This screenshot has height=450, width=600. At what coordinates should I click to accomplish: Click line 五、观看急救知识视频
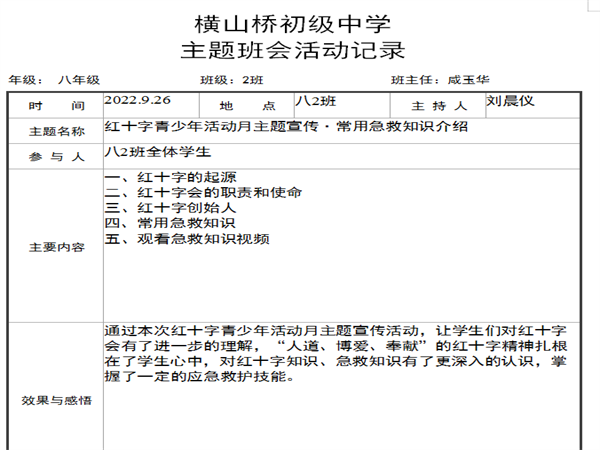click(187, 239)
